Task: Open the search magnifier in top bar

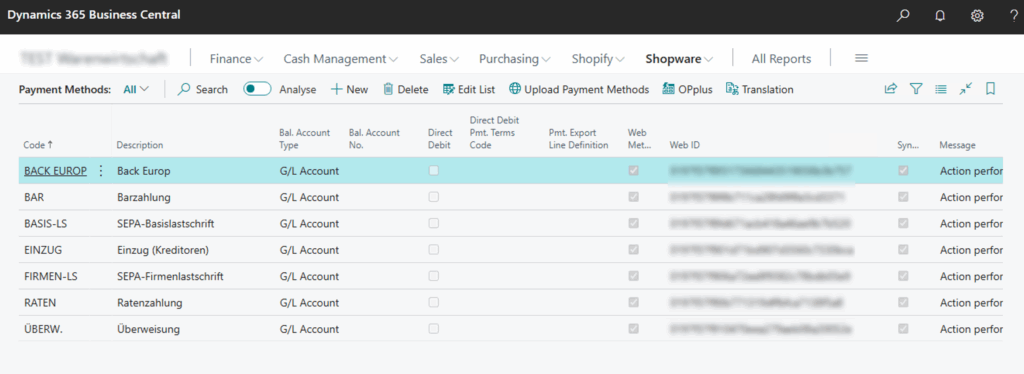Action: coord(903,16)
